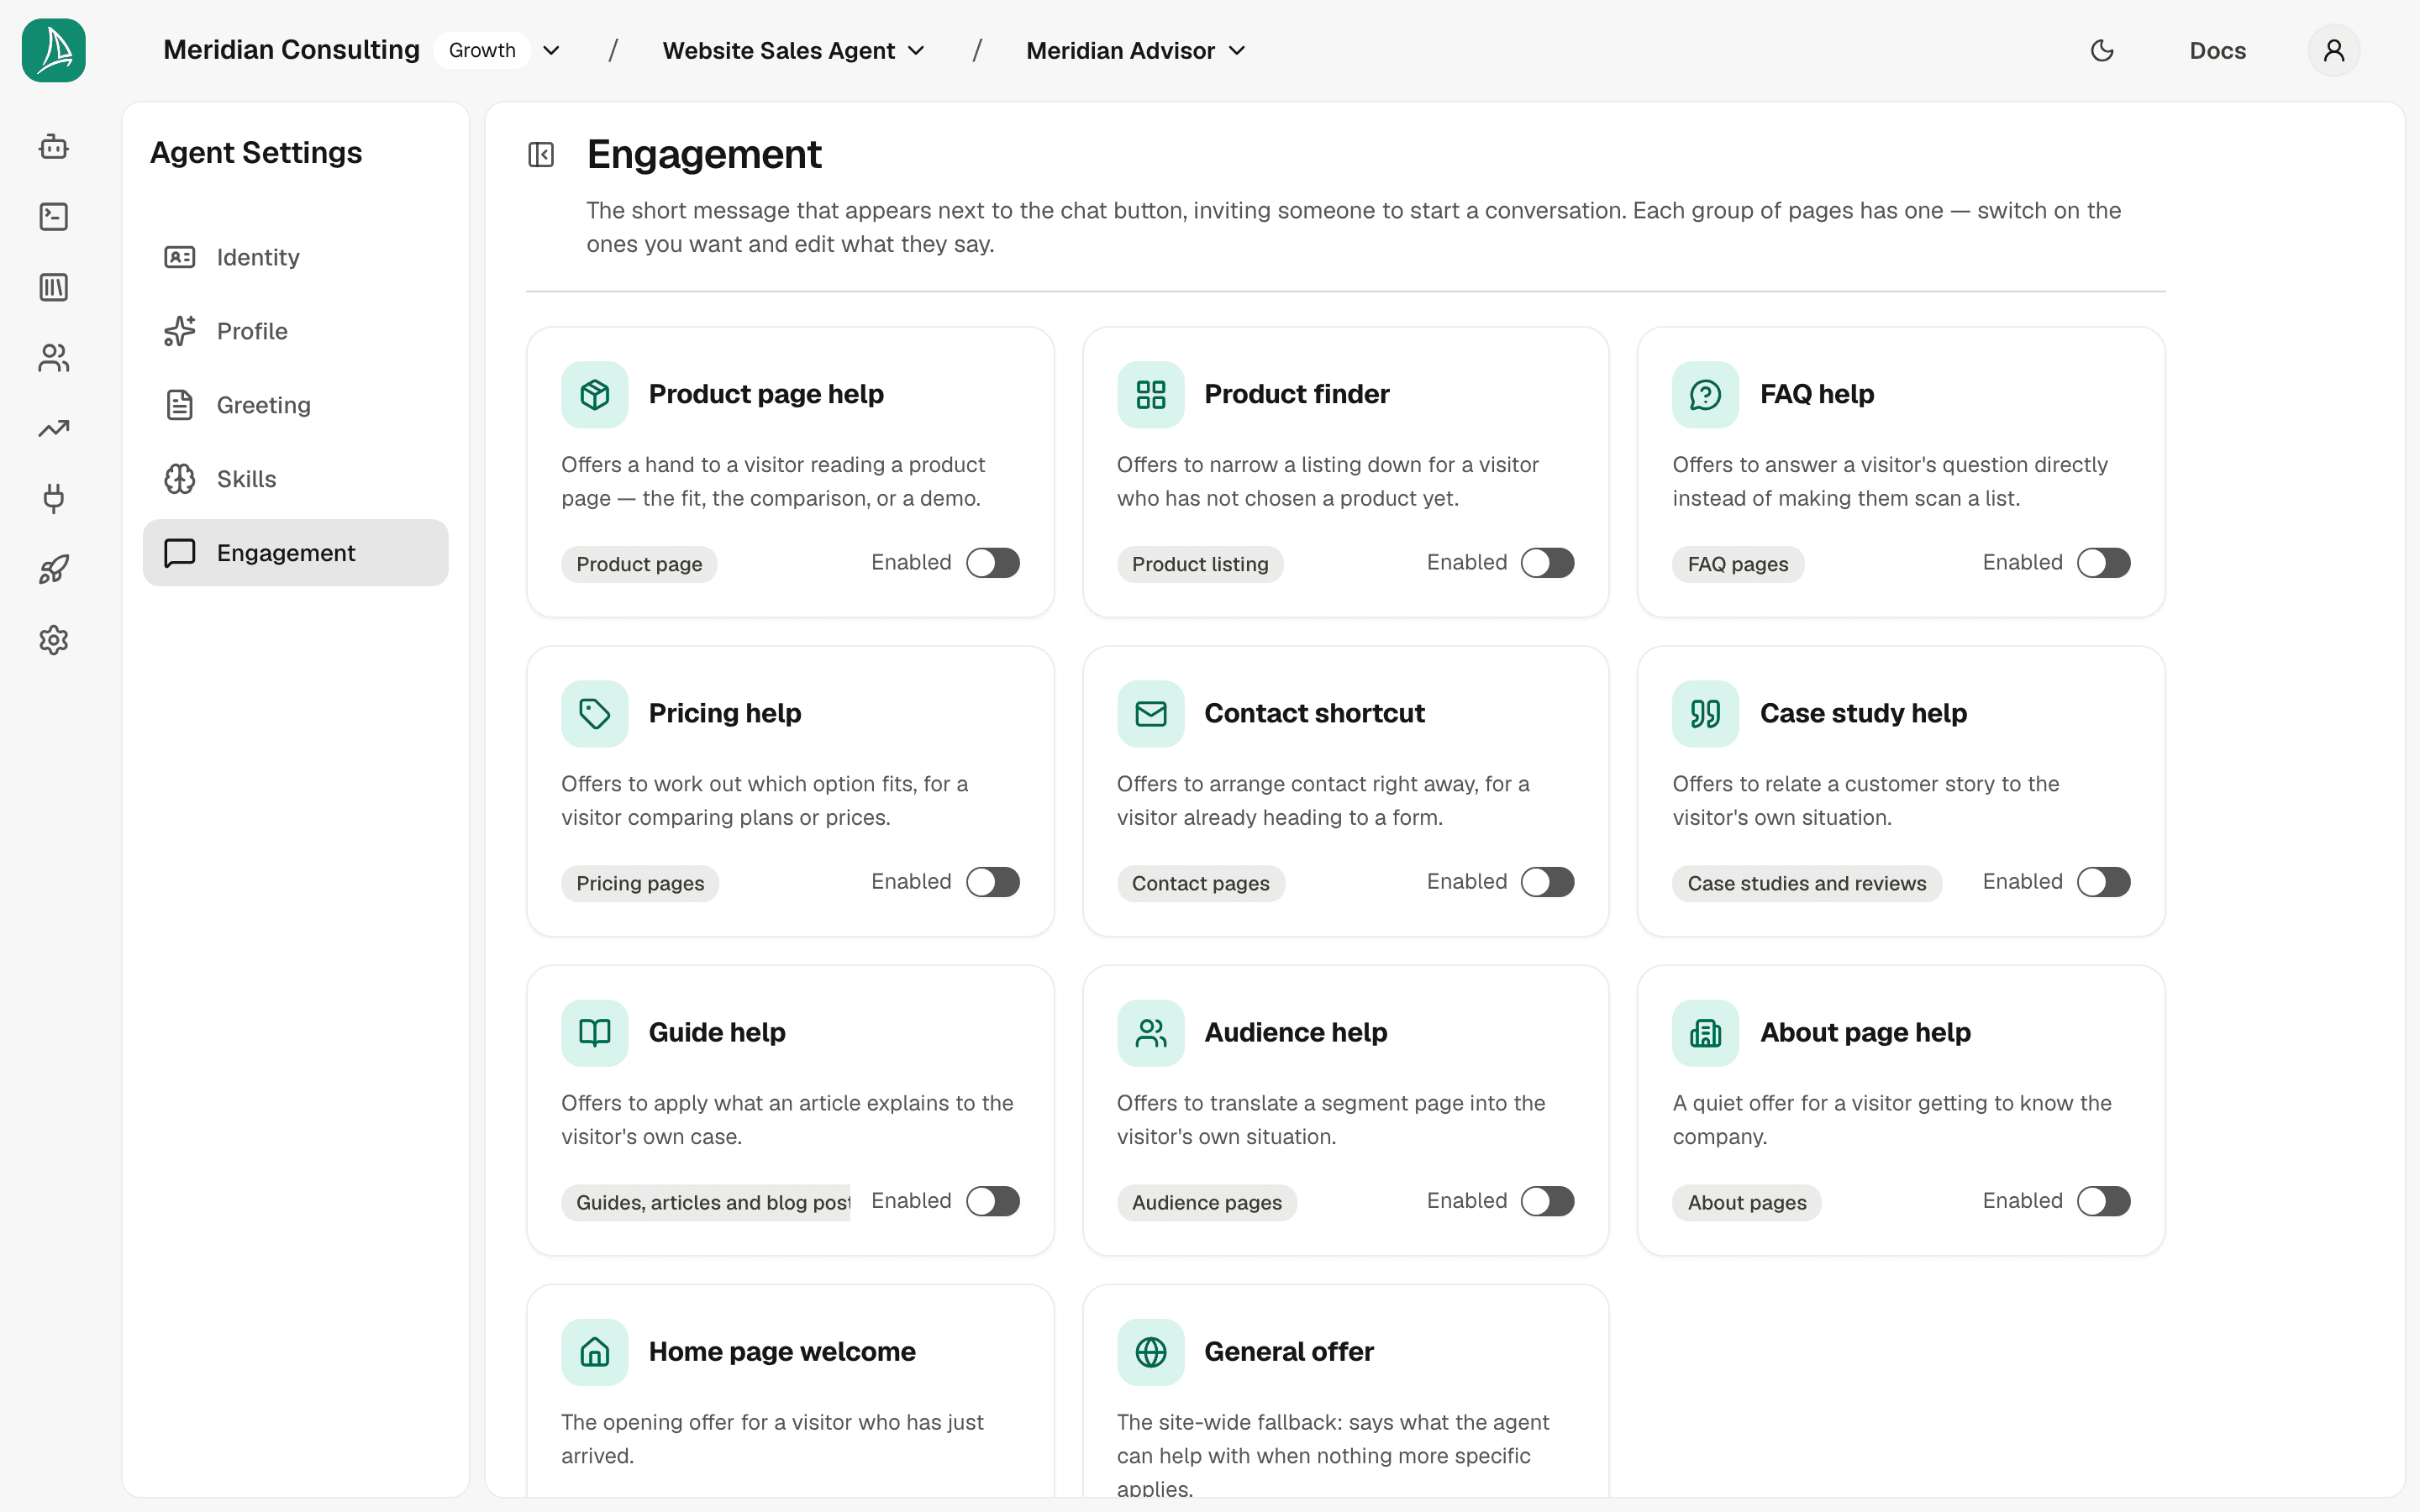Viewport: 2420px width, 1512px height.
Task: Enable the Product page help toggle
Action: [x=993, y=563]
